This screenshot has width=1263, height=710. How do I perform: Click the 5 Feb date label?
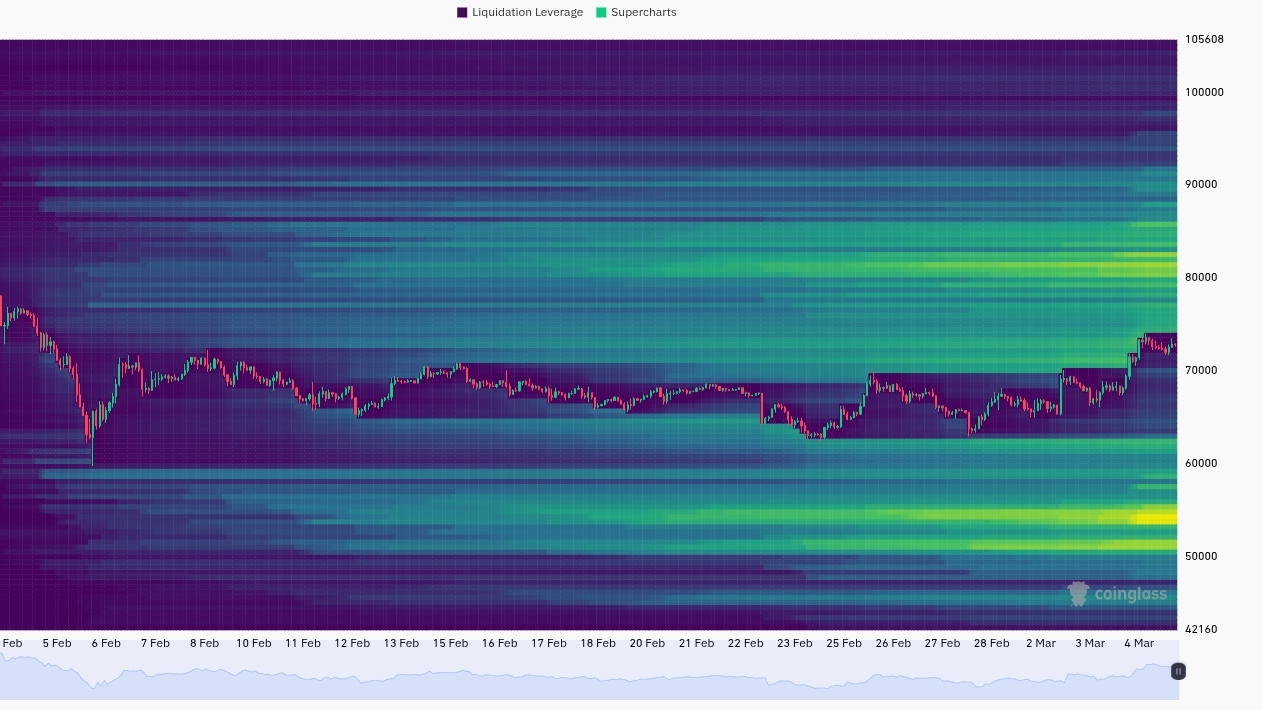(56, 643)
